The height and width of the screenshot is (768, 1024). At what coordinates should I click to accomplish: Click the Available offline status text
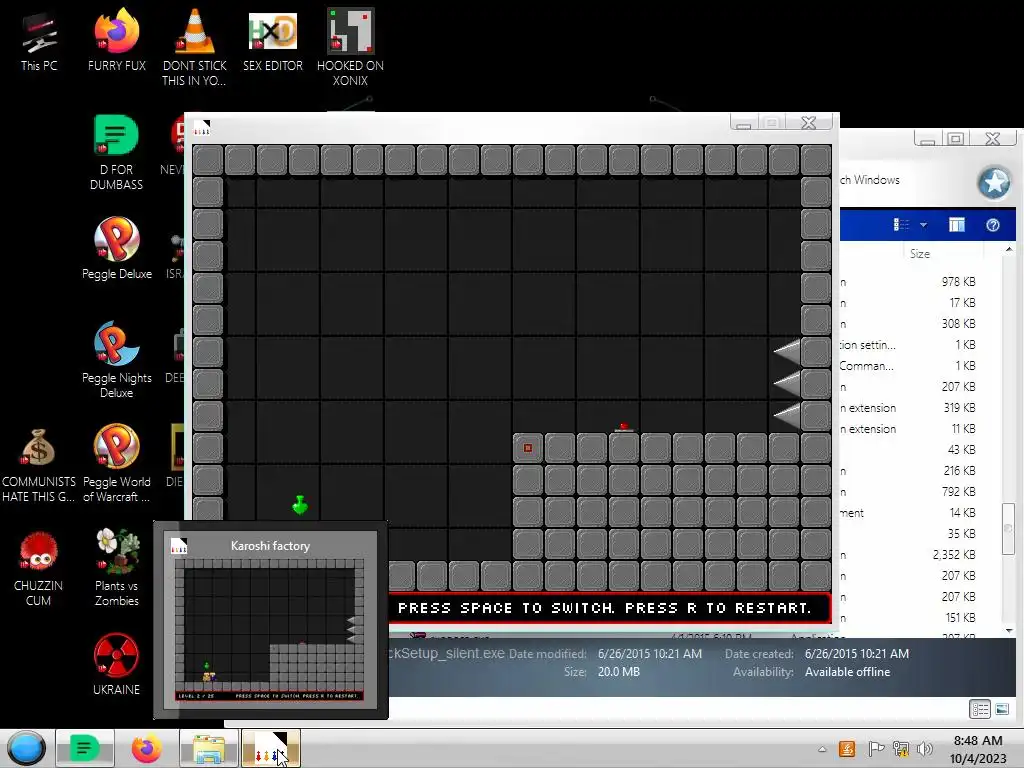(x=847, y=672)
